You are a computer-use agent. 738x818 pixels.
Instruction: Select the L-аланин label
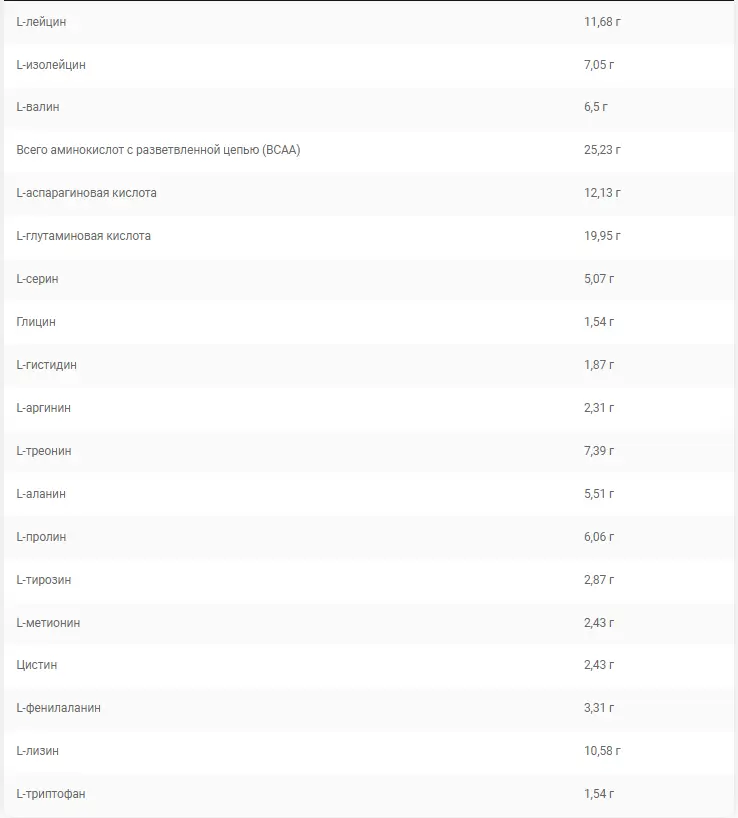coord(41,494)
